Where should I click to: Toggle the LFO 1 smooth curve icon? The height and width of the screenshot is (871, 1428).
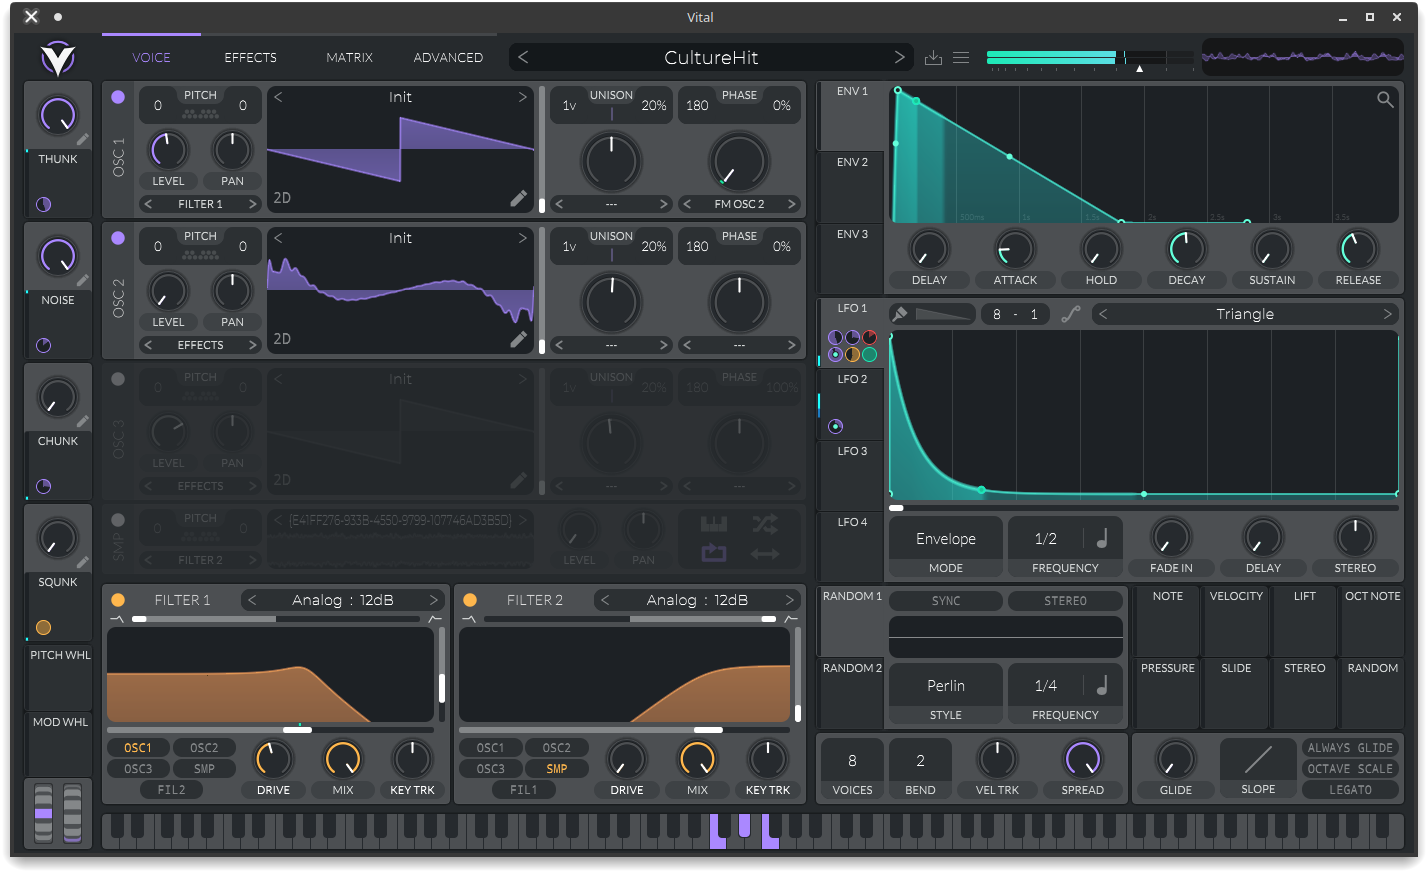(x=1071, y=314)
